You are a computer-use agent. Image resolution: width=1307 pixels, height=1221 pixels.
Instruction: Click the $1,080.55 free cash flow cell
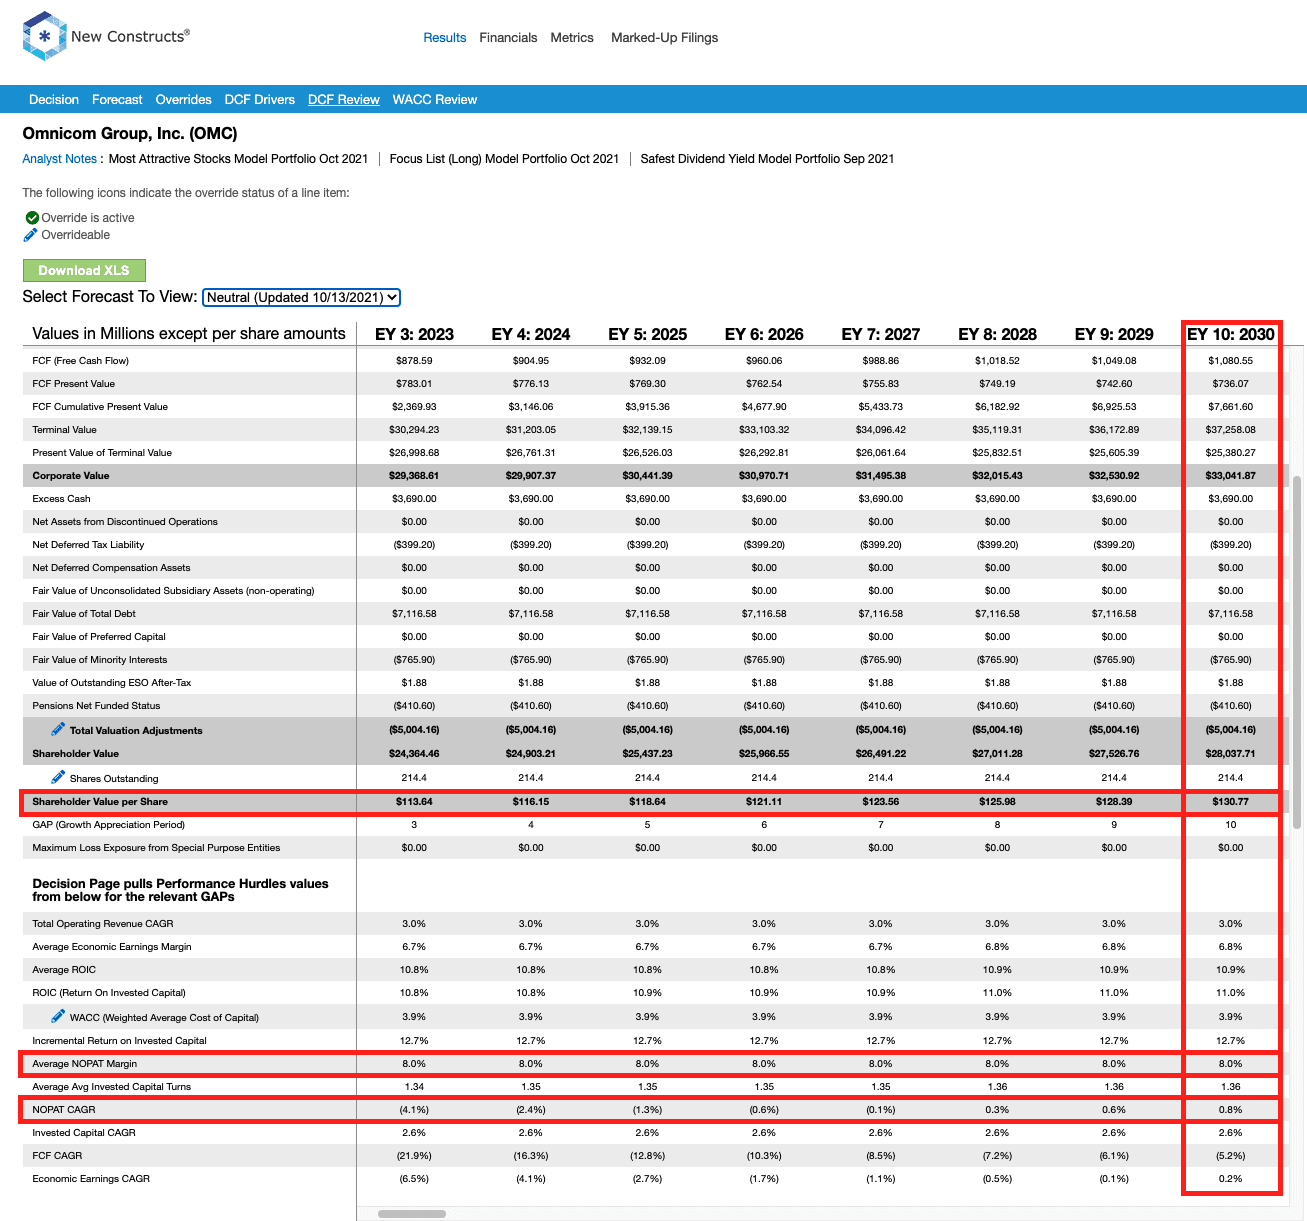pyautogui.click(x=1231, y=361)
